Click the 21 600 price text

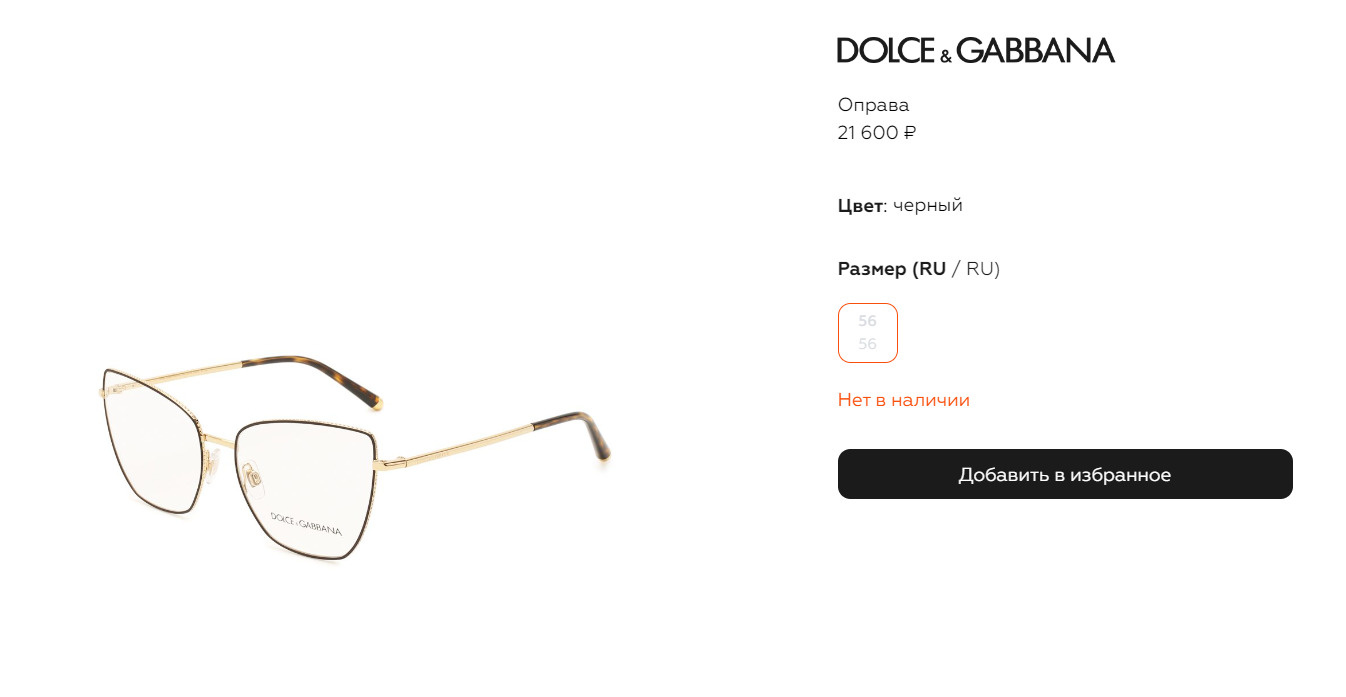pos(868,132)
